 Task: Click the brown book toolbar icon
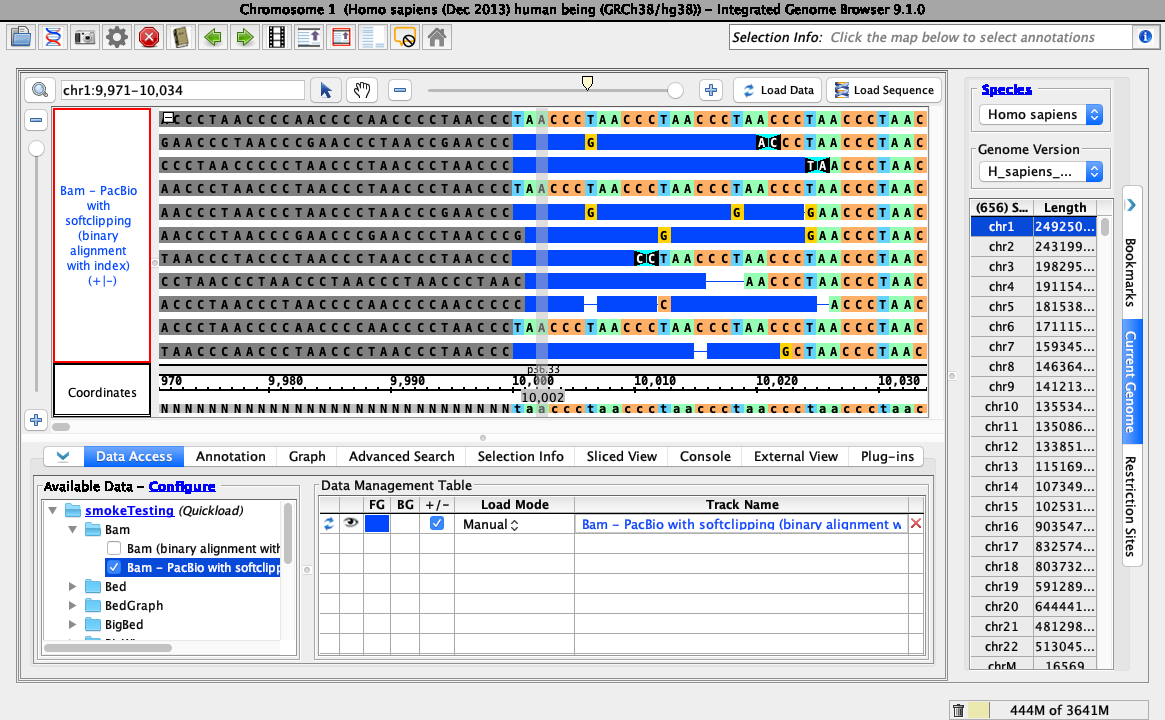pos(181,37)
